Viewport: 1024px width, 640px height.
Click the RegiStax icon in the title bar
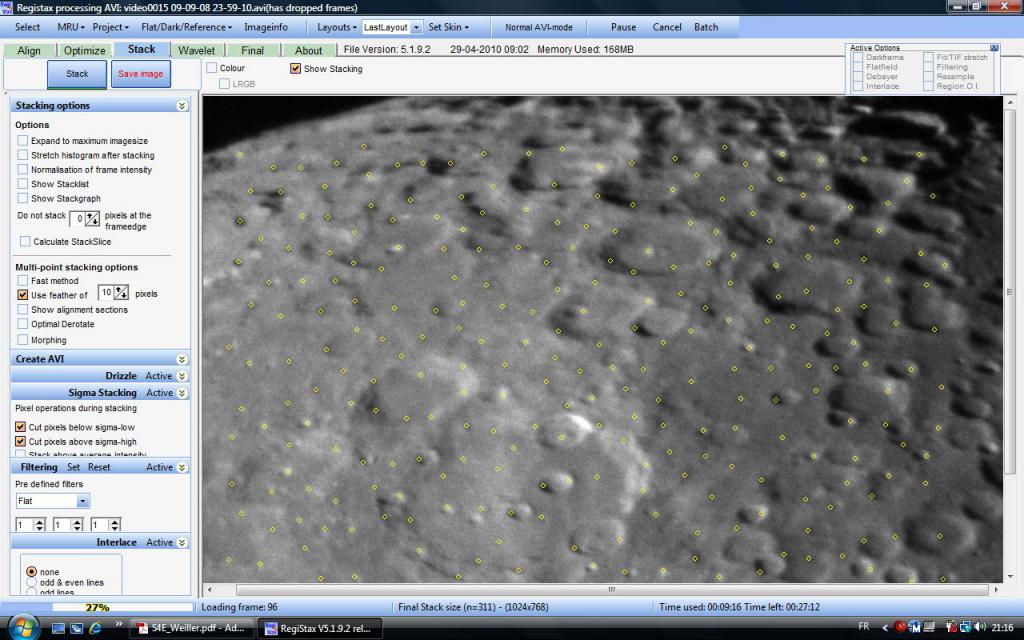coord(8,6)
